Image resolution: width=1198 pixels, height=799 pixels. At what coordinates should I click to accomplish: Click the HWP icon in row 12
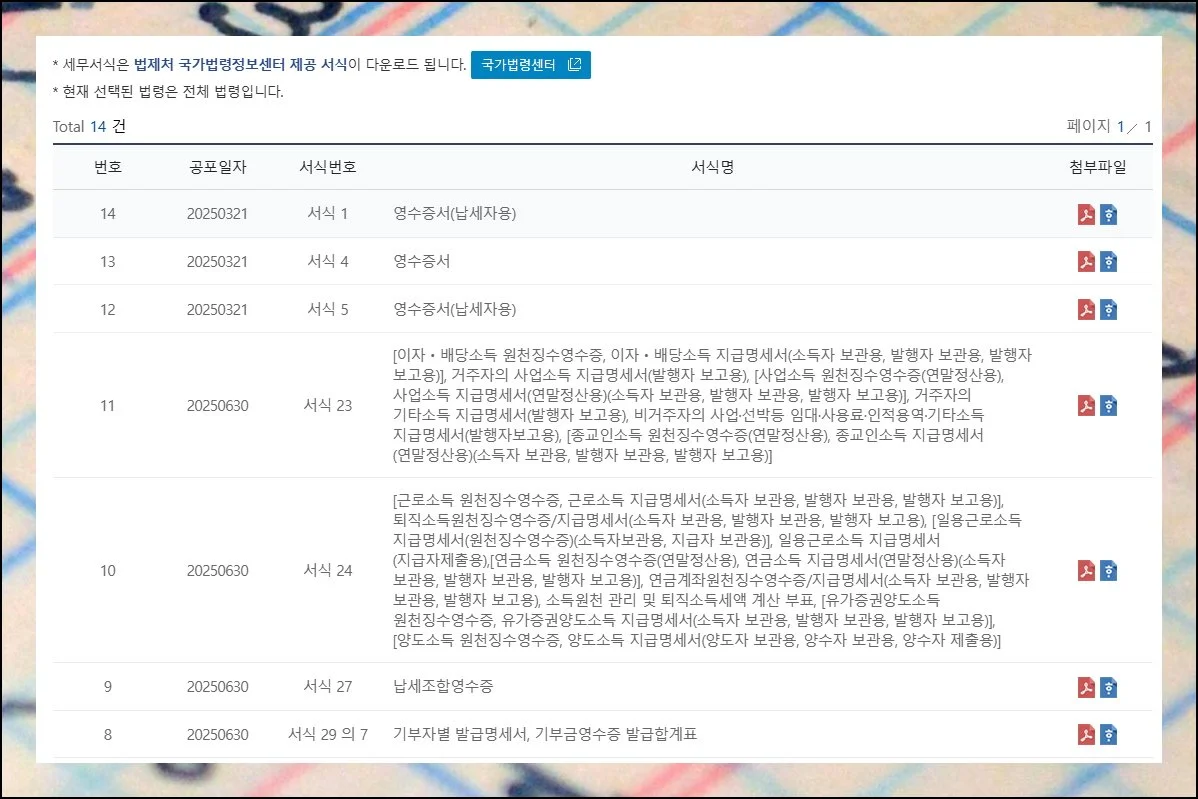[1108, 310]
